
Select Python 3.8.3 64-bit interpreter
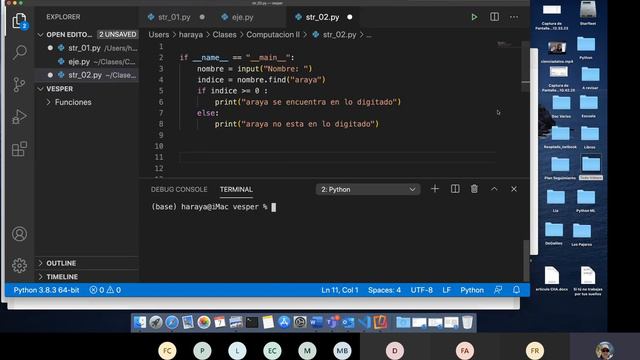coord(46,290)
